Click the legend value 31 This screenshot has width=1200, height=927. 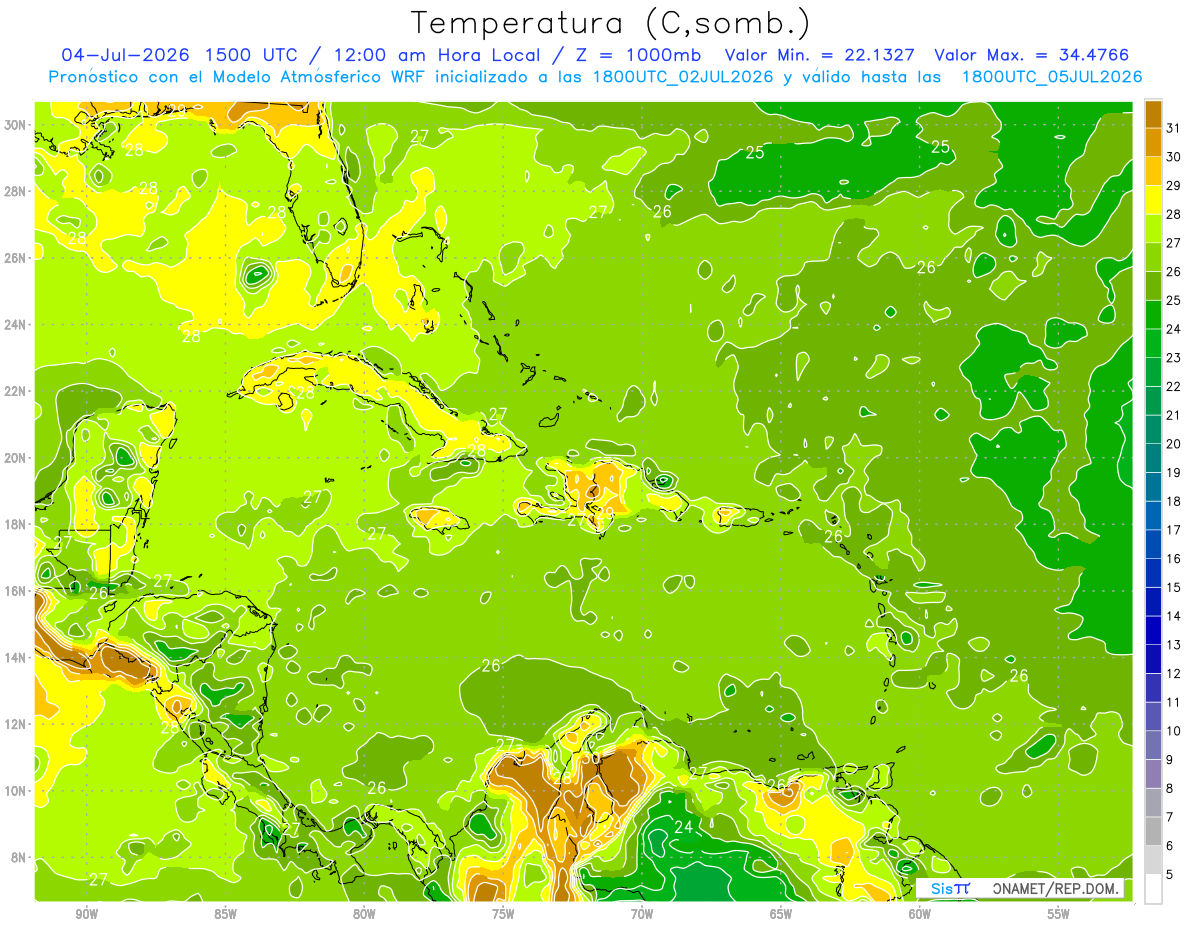point(1174,127)
